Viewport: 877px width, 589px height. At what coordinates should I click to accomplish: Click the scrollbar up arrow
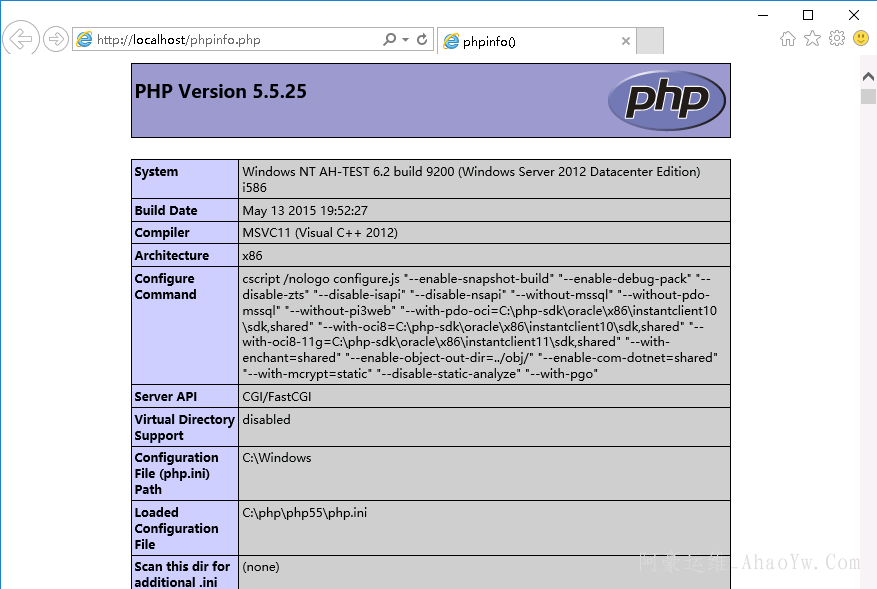click(868, 76)
